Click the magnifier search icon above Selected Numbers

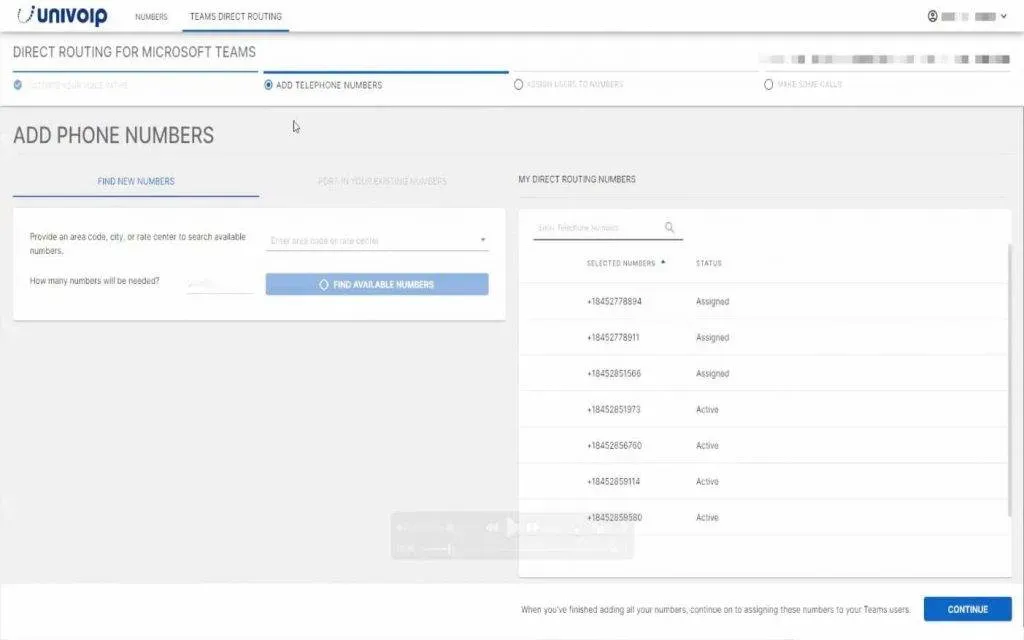click(668, 226)
